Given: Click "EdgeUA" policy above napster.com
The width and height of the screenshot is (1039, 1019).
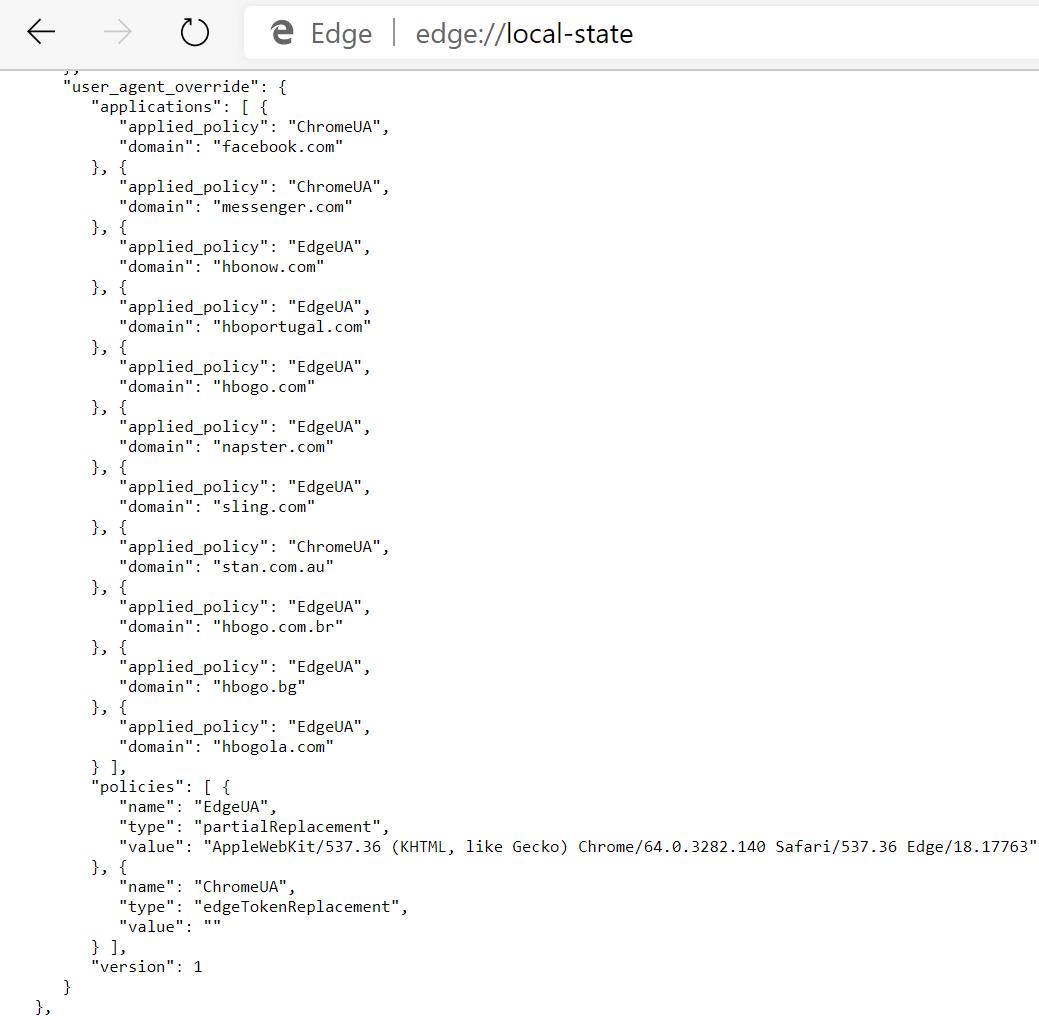Looking at the screenshot, I should 325,427.
